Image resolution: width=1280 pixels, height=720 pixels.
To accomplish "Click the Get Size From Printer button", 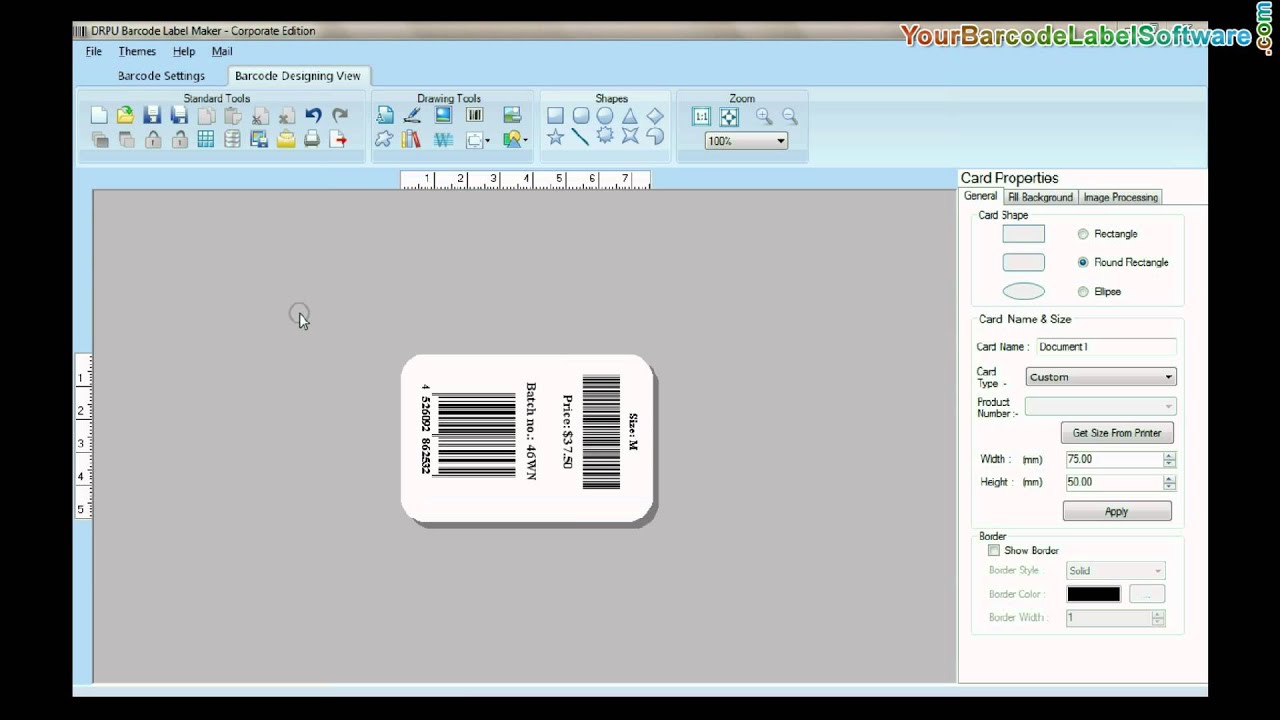I will pos(1117,433).
